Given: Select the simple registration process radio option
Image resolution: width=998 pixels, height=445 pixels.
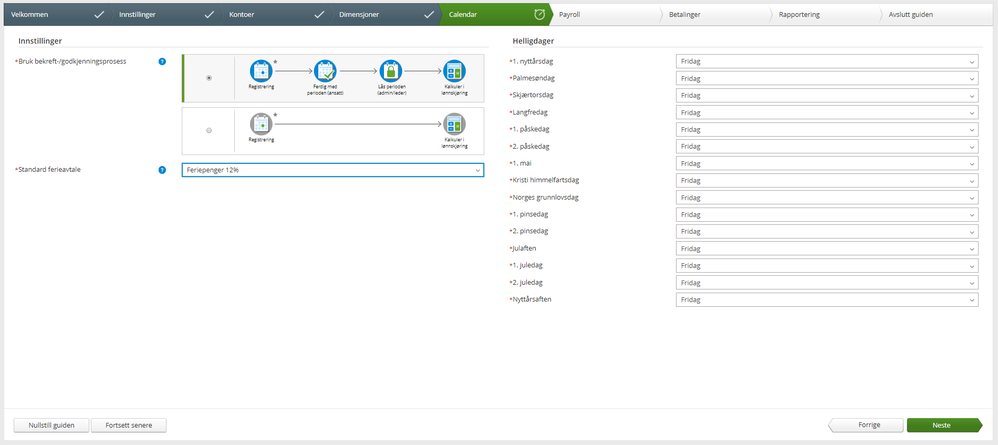Looking at the screenshot, I should pos(209,131).
